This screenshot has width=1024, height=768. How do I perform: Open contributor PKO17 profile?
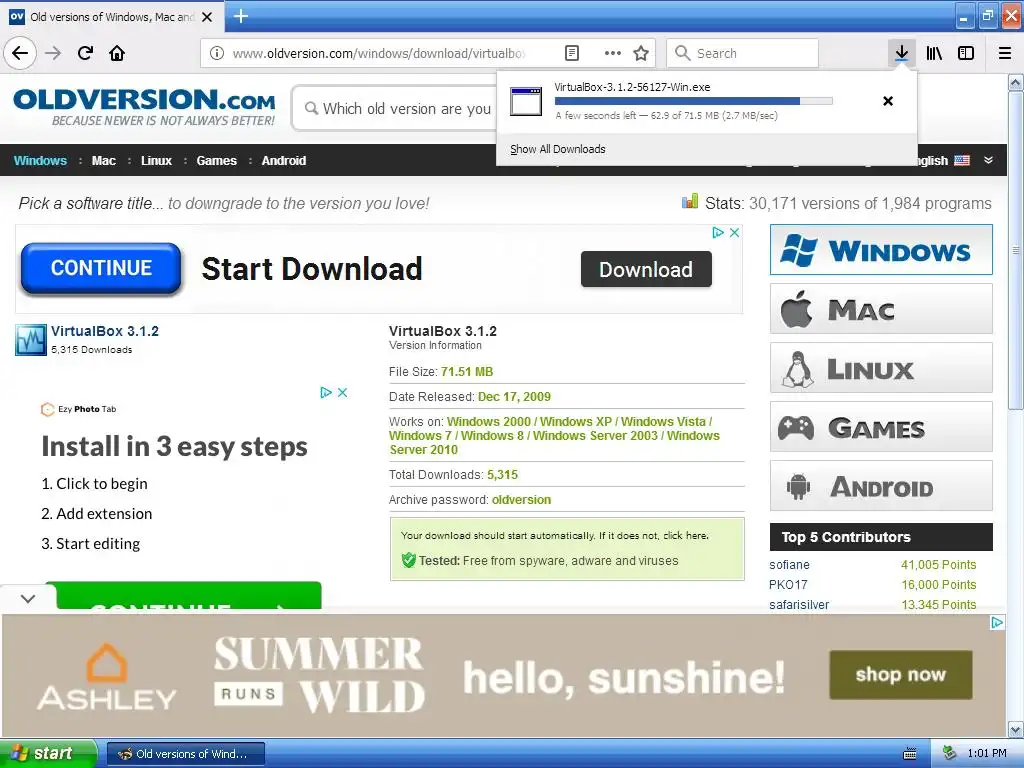click(788, 584)
